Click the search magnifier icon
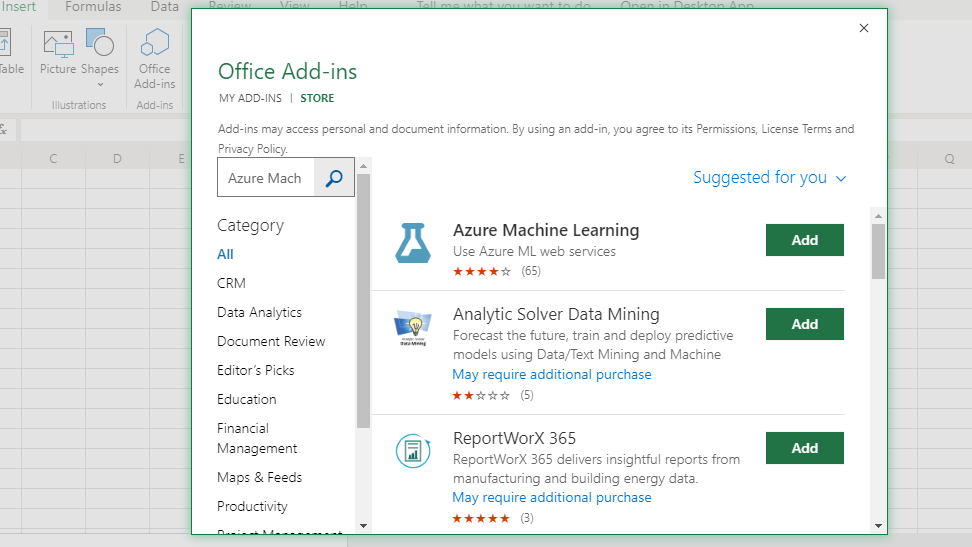Screen dimensions: 972x547 point(334,178)
